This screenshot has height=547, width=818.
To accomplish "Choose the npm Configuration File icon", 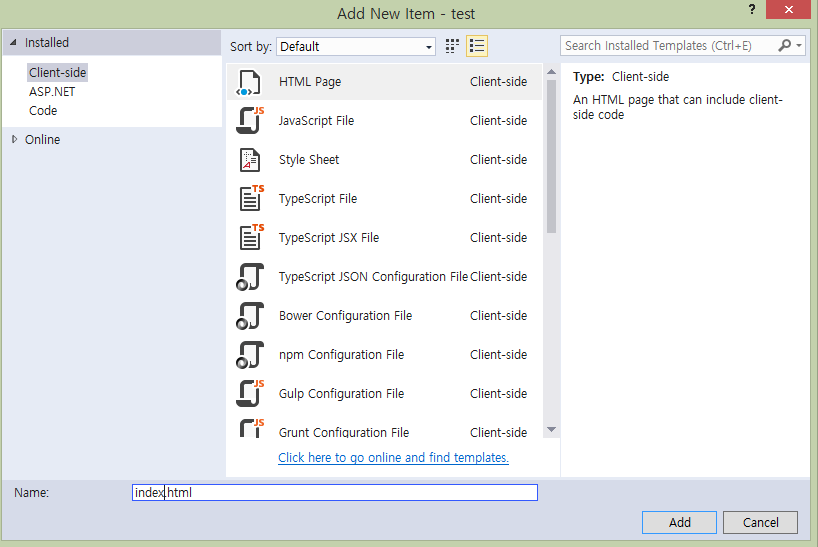I will coord(249,355).
